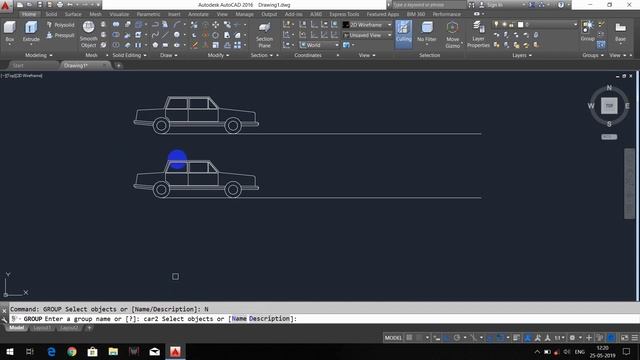Screen dimensions: 640x360
Task: Select the Move Gizmo tool
Action: [x=452, y=35]
